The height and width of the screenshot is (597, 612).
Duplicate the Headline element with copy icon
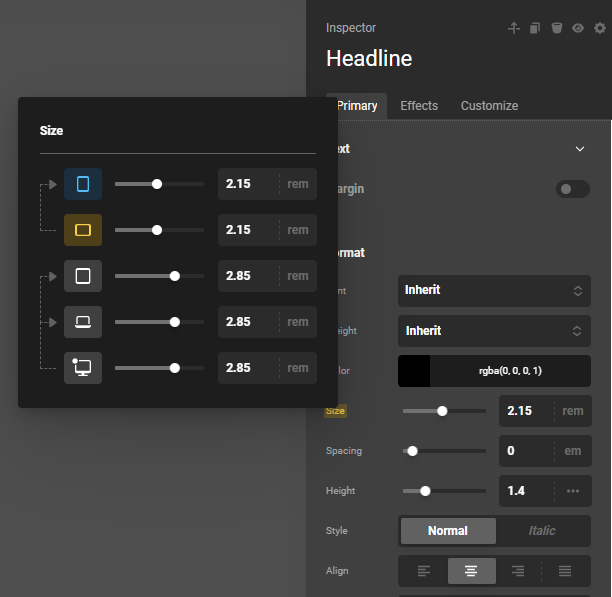536,28
